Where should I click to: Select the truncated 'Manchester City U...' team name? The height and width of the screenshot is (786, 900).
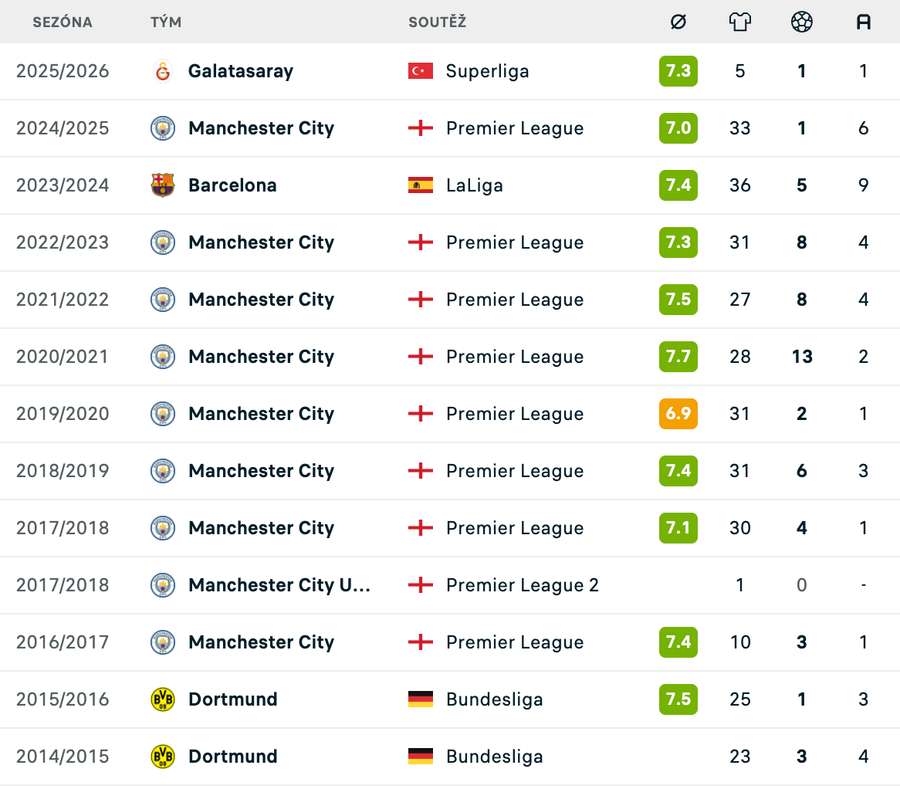coord(279,585)
